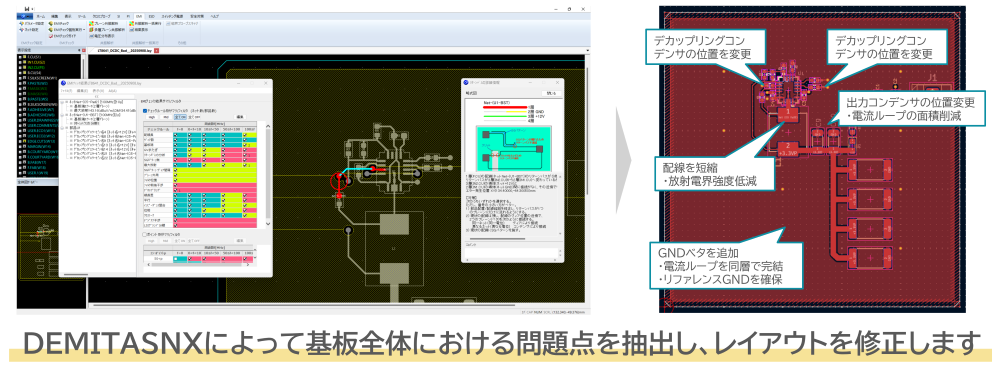Click the EMI check icon in ribbon
The width and height of the screenshot is (1000, 375).
[50, 24]
